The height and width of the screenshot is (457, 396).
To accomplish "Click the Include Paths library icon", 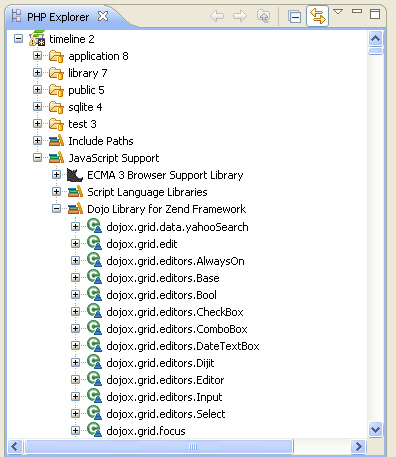I will point(56,141).
